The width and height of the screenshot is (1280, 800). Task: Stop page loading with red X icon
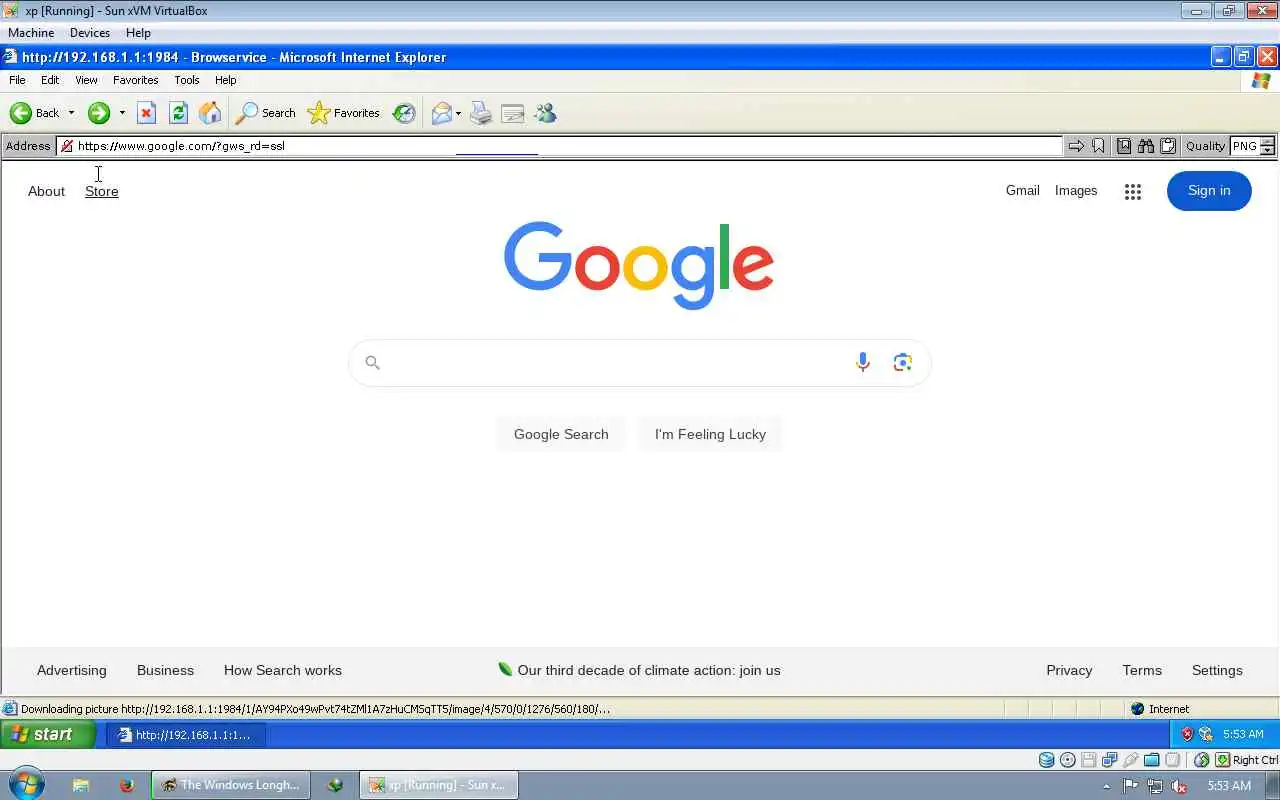pos(146,113)
